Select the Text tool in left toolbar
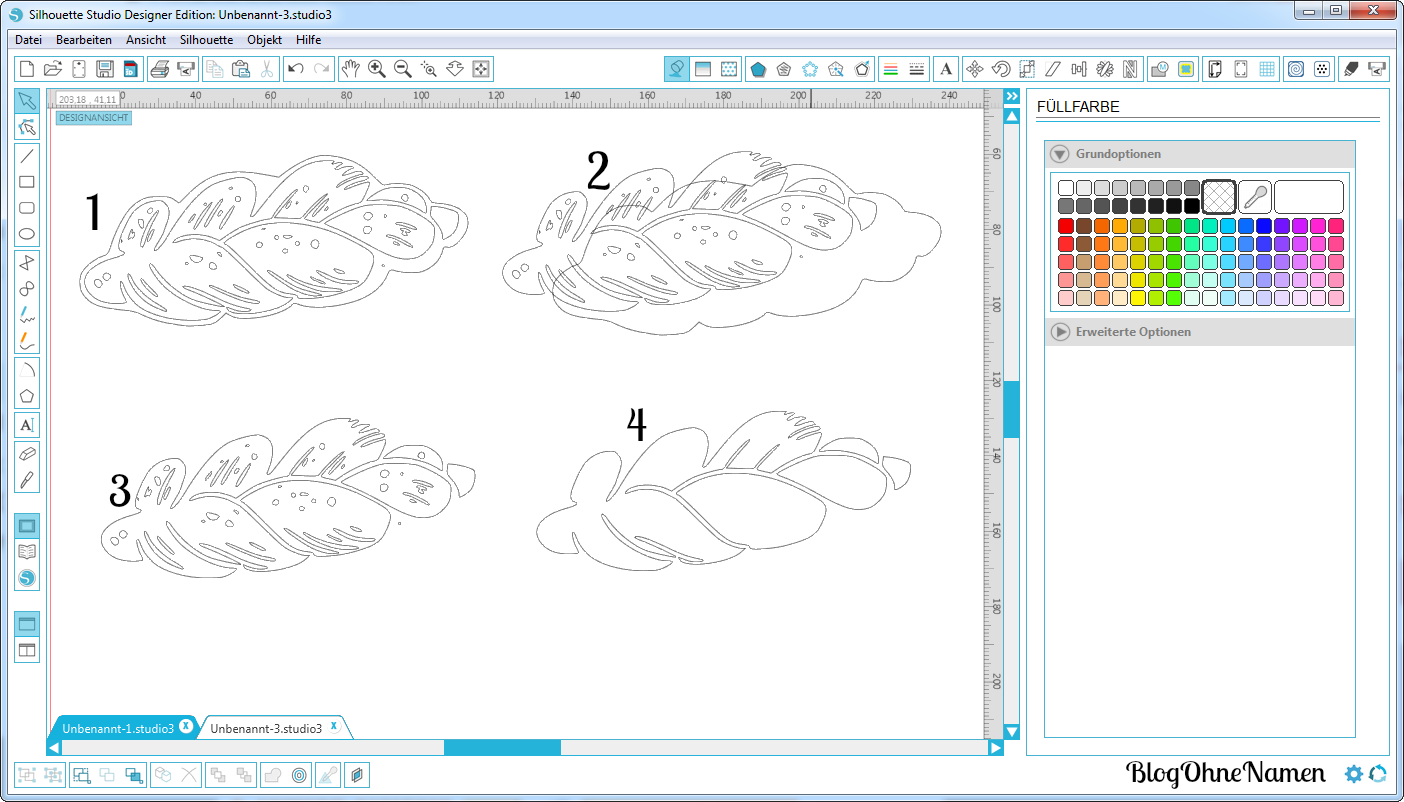 point(27,425)
